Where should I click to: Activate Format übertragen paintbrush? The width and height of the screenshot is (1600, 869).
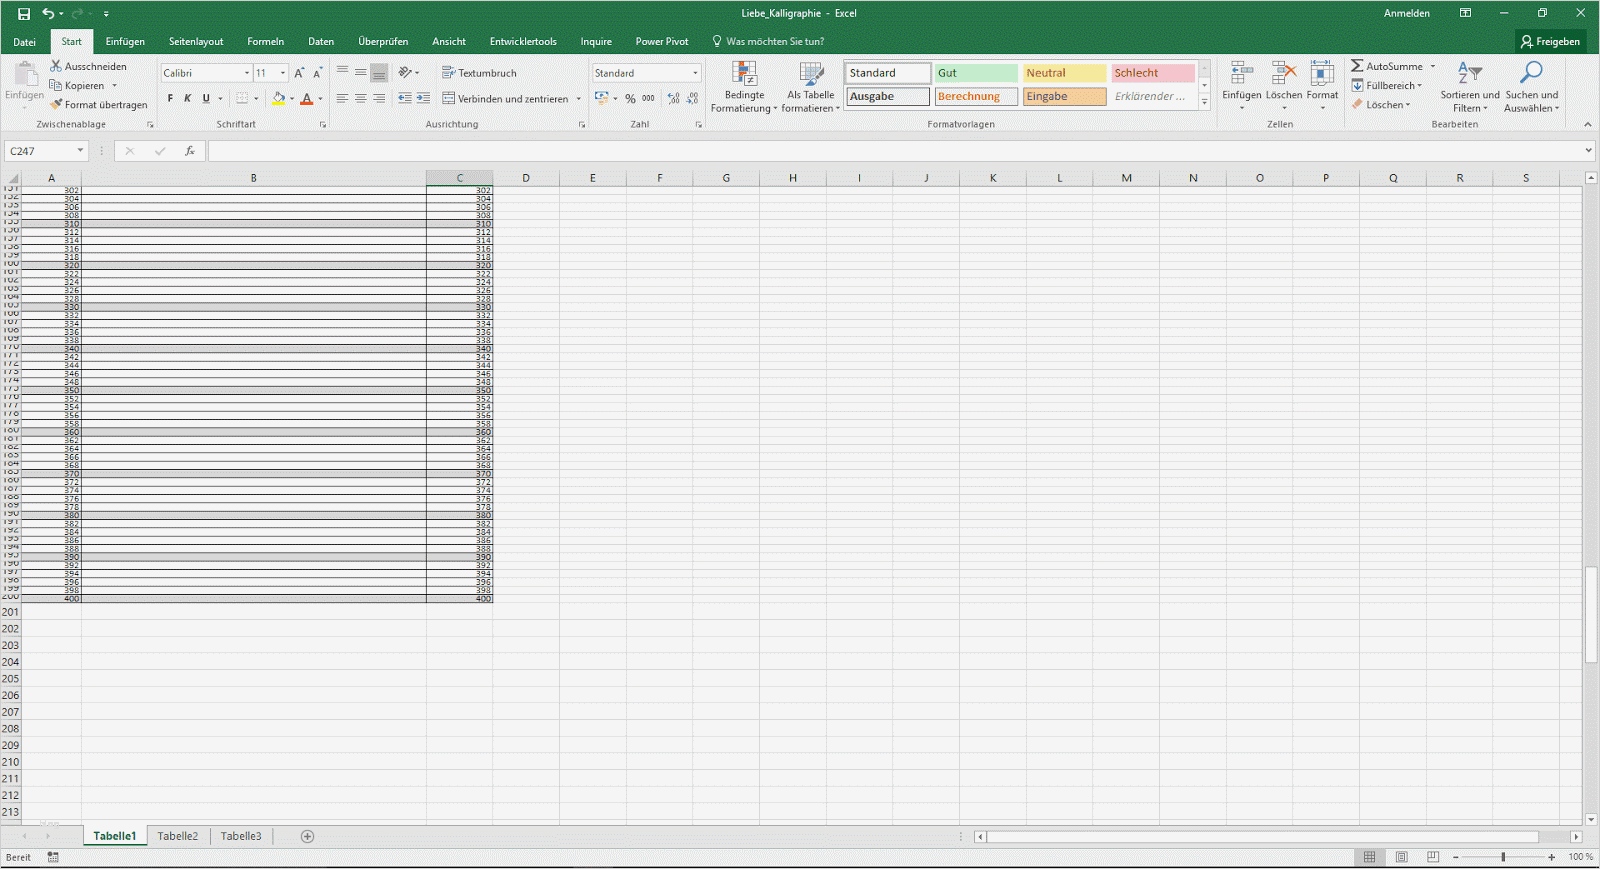coord(98,104)
